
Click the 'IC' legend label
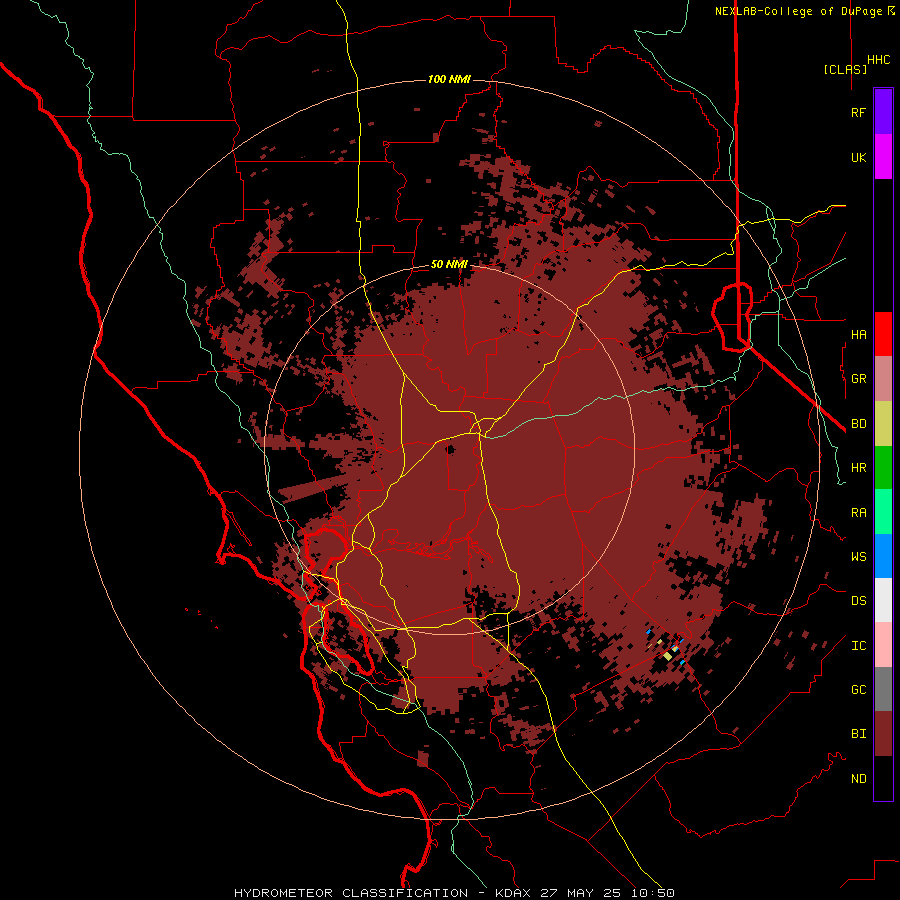point(858,646)
